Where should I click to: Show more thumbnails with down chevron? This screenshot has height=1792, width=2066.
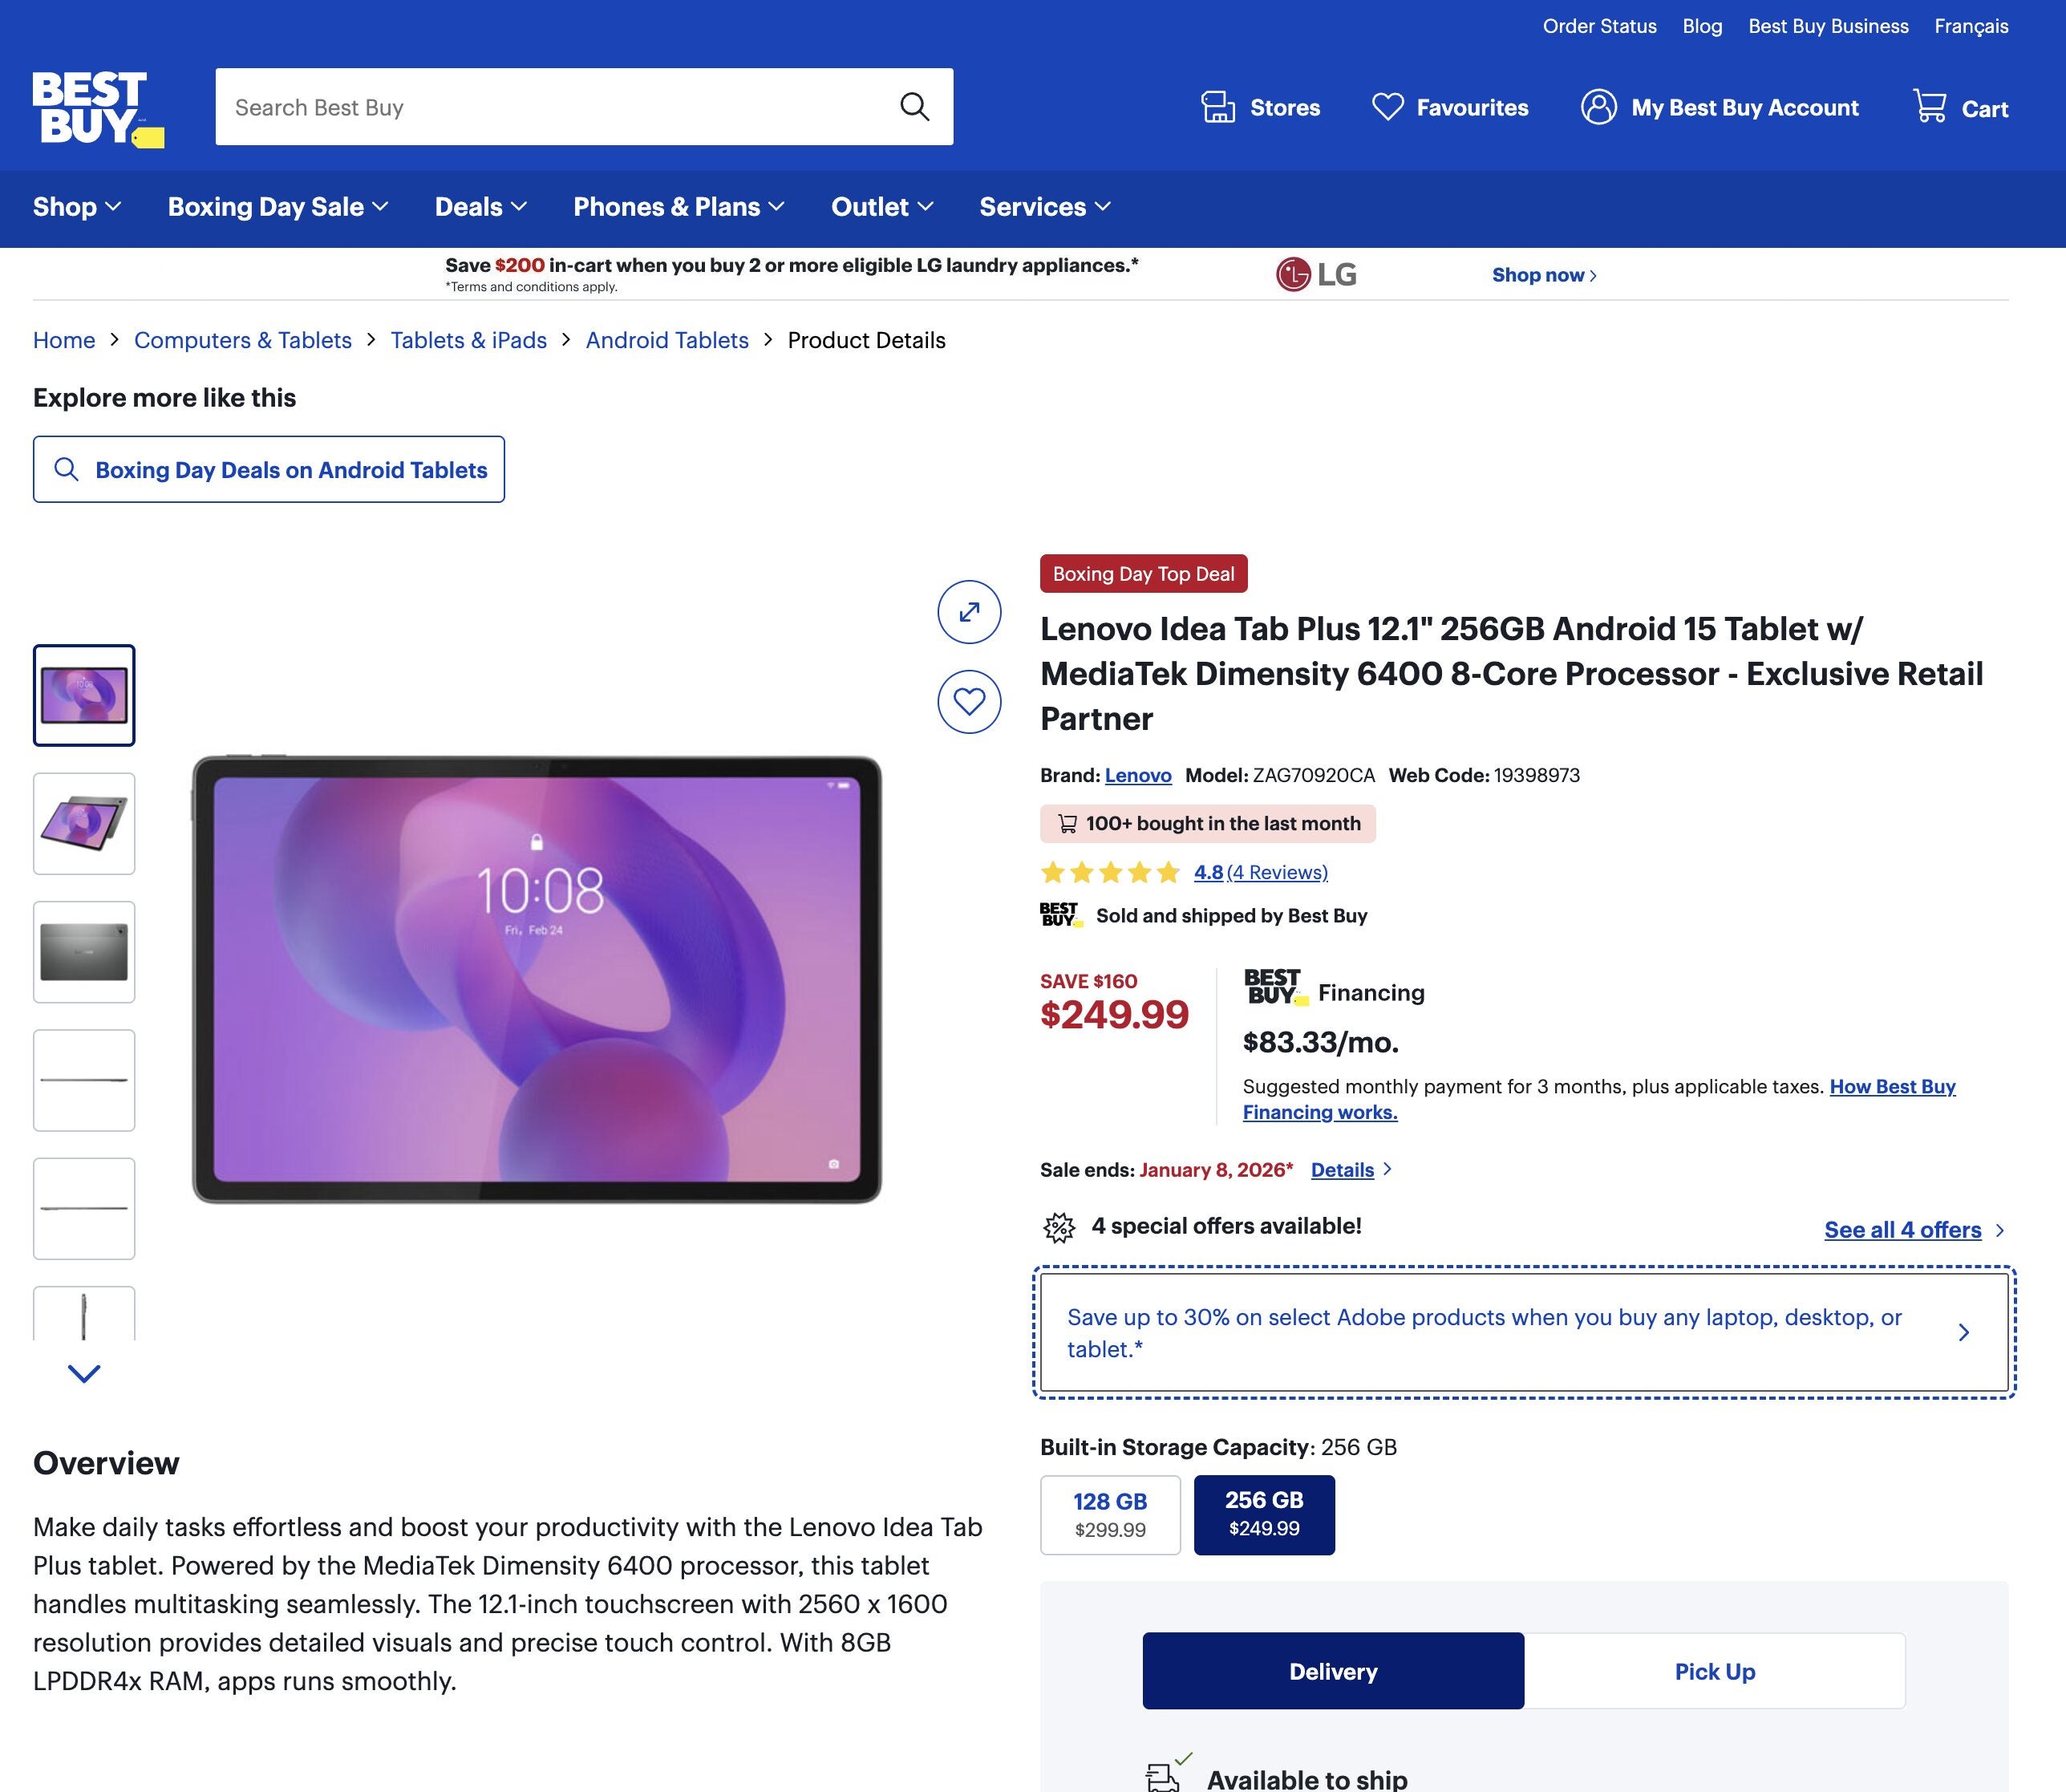[x=84, y=1373]
